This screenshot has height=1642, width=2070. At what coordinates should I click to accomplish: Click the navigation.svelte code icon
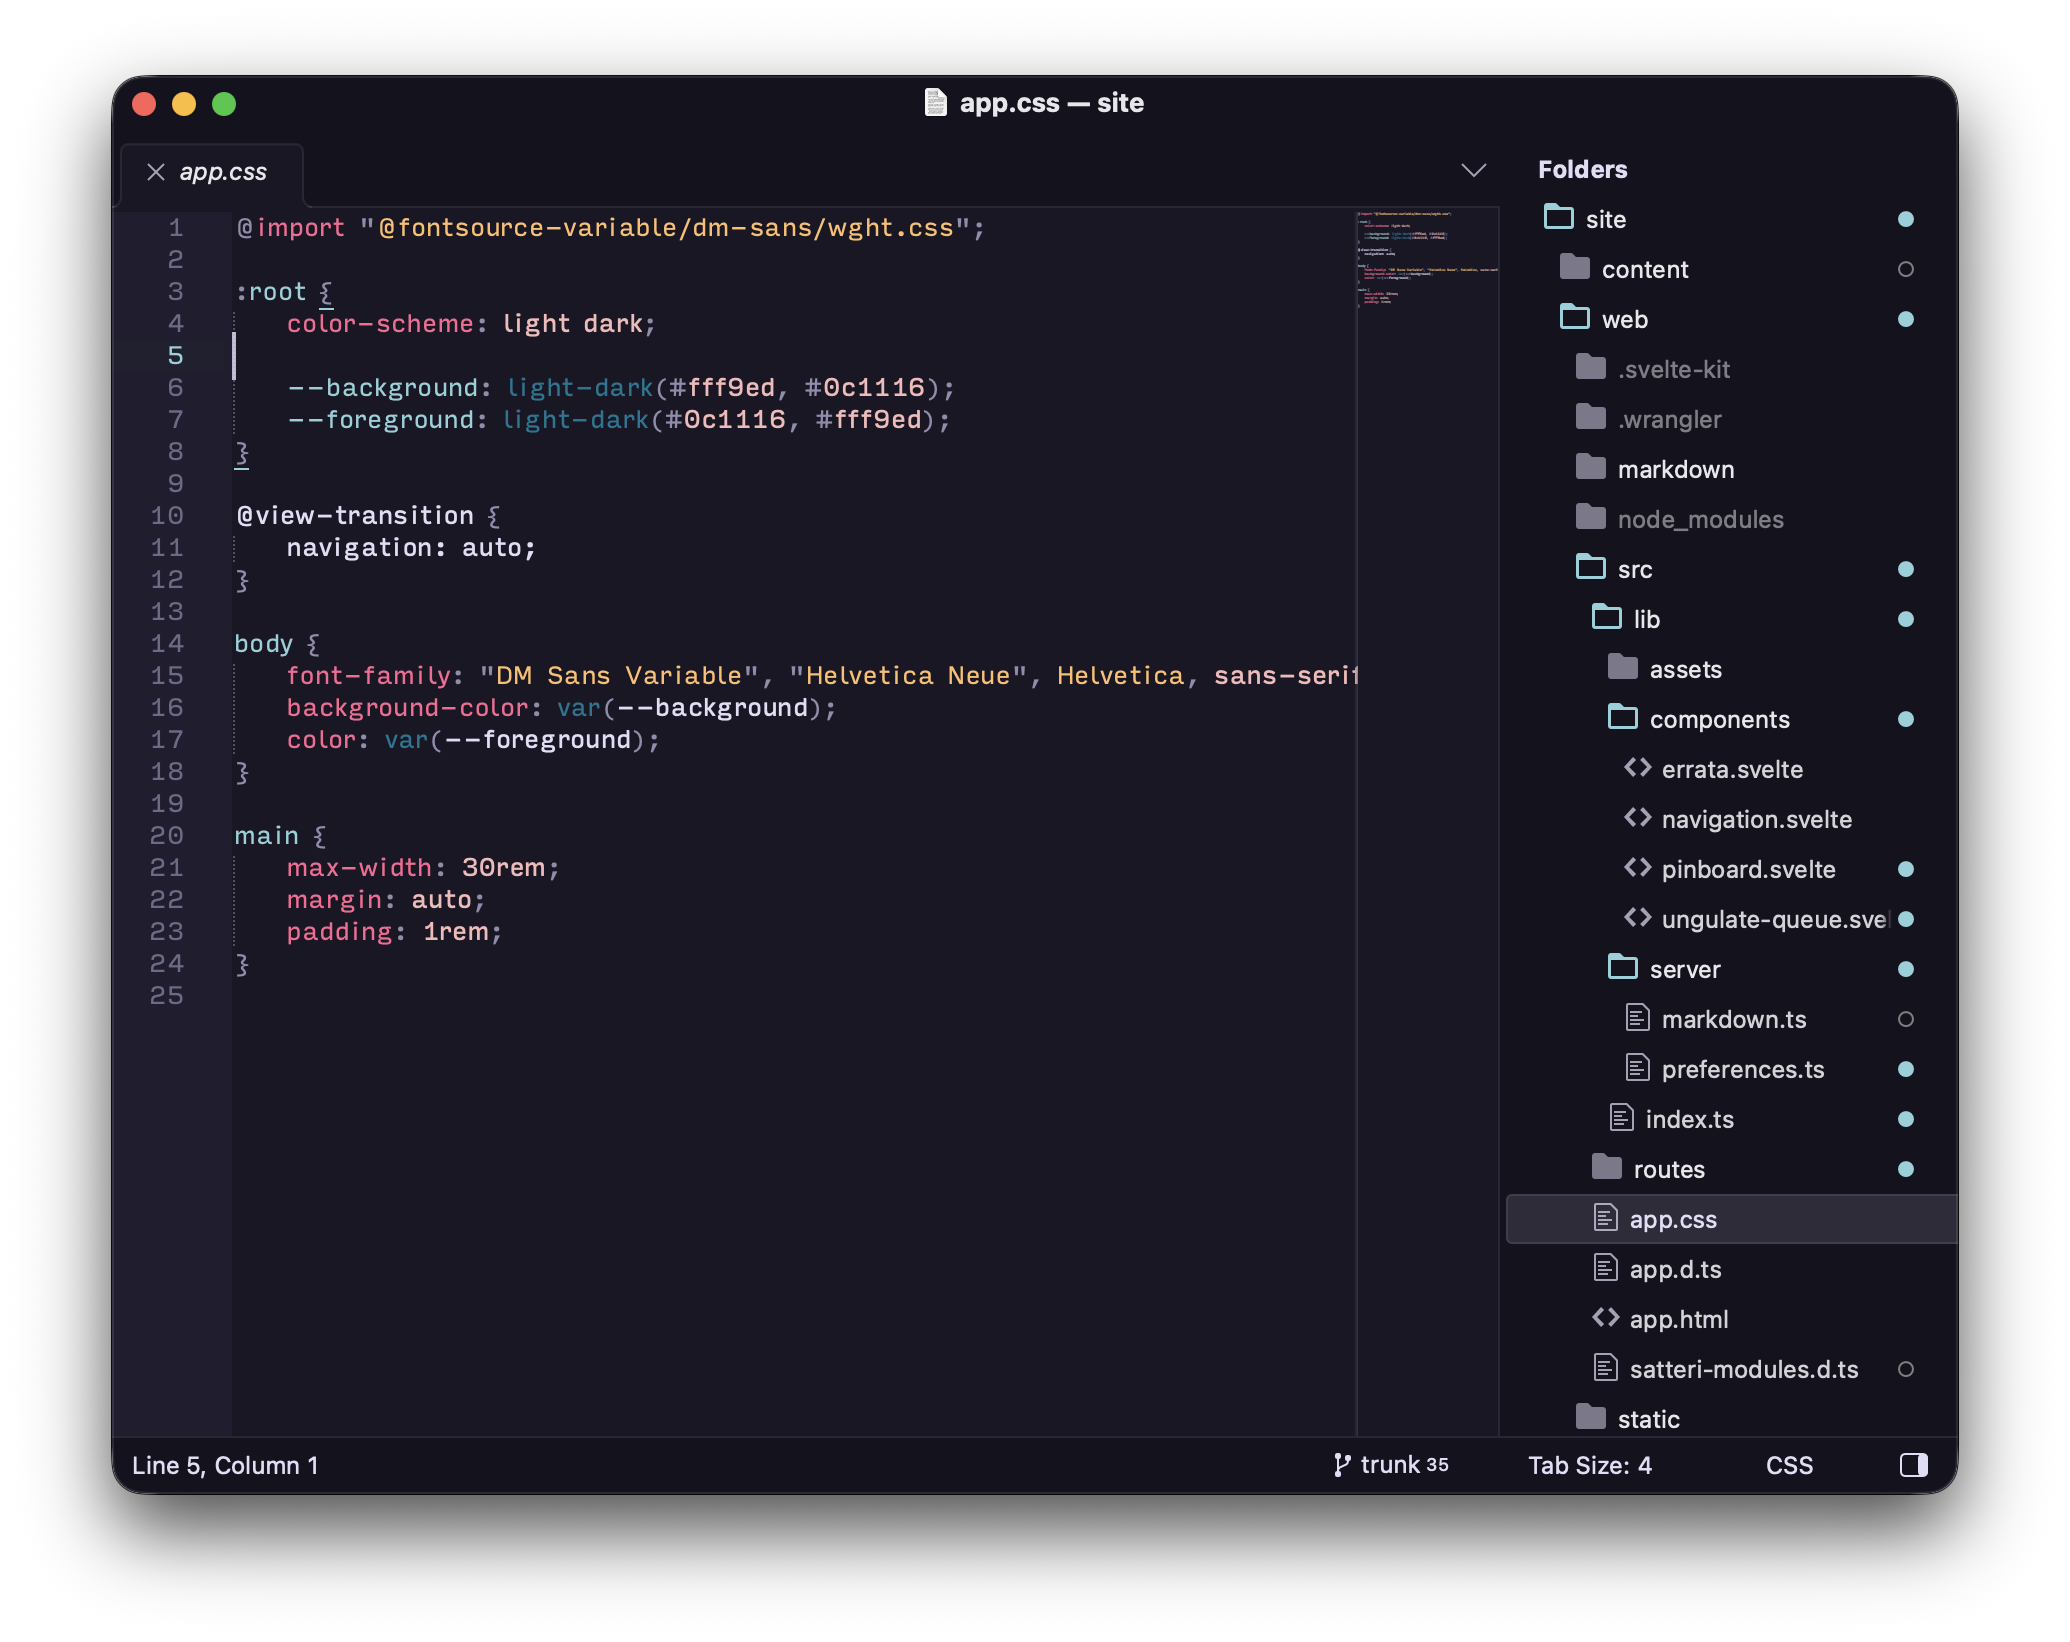coord(1637,818)
